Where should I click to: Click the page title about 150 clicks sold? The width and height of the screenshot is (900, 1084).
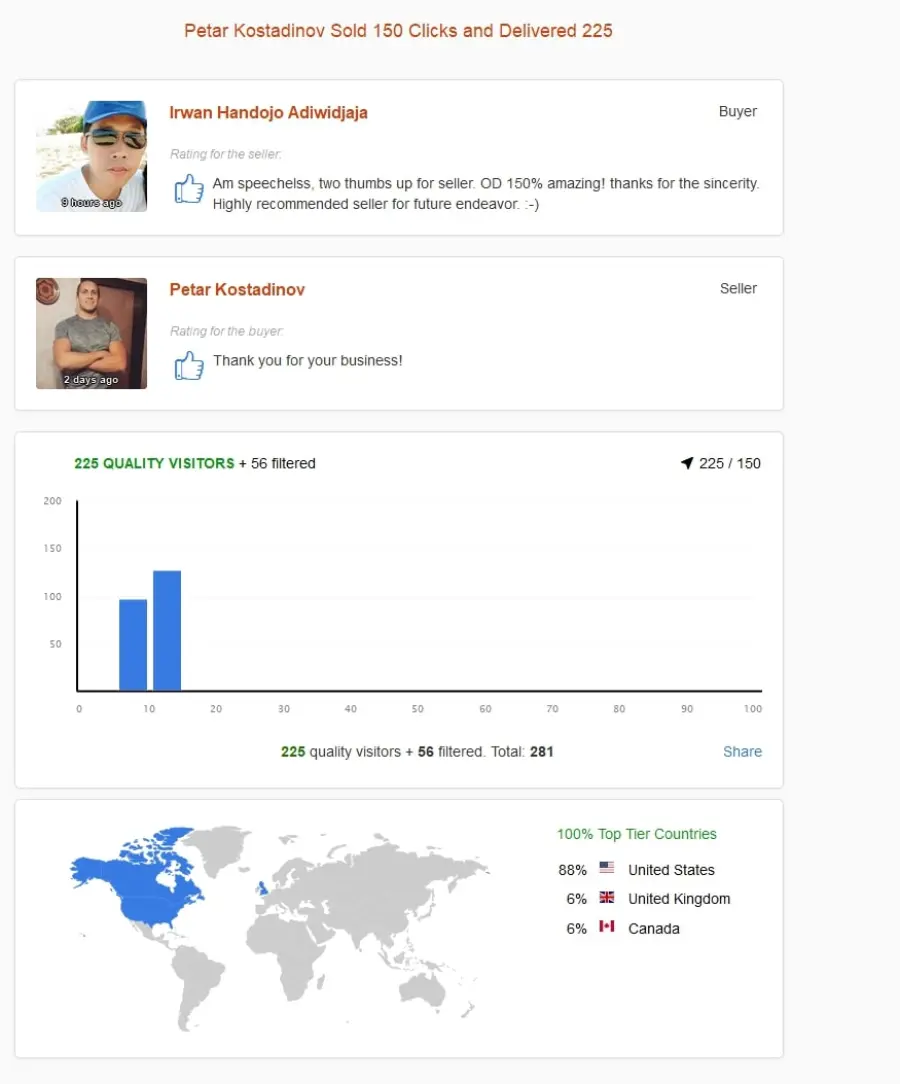coord(398,30)
